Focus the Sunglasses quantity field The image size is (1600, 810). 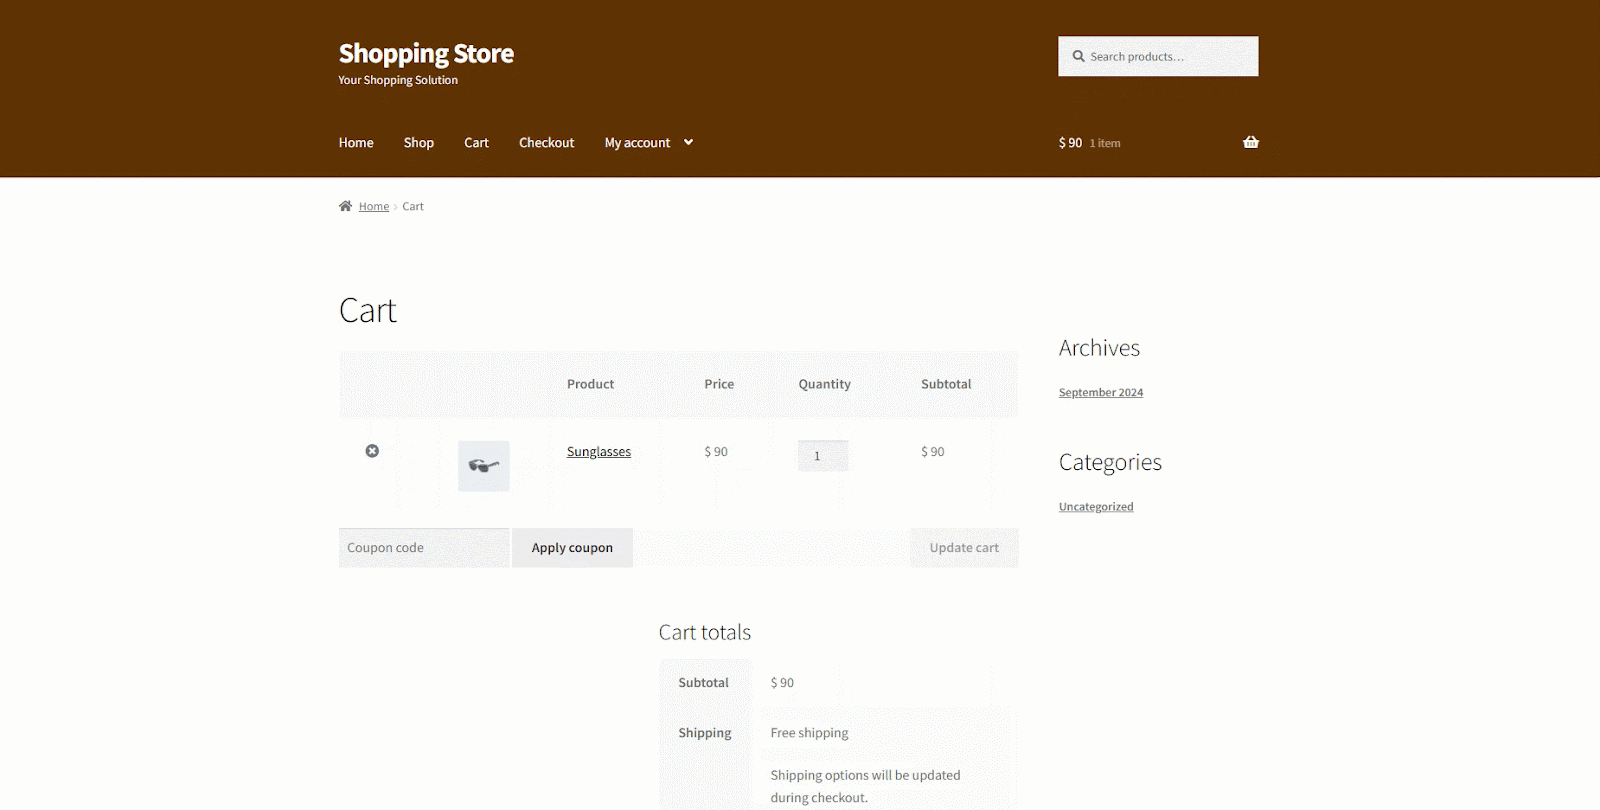click(x=822, y=456)
